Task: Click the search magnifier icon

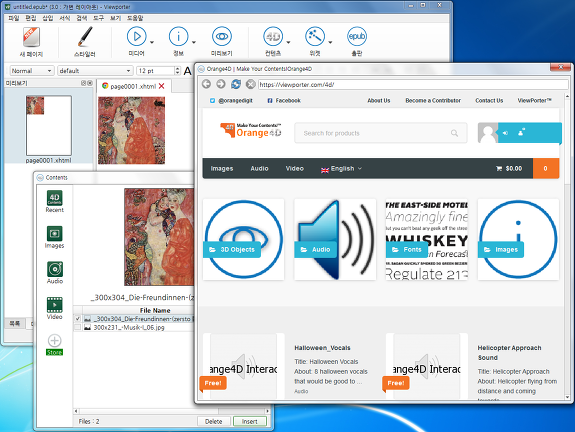Action: (454, 133)
